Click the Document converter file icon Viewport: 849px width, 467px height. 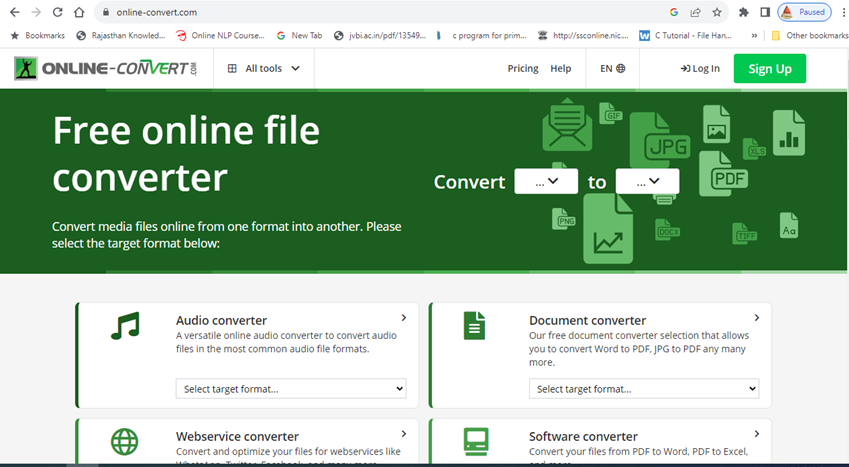474,325
